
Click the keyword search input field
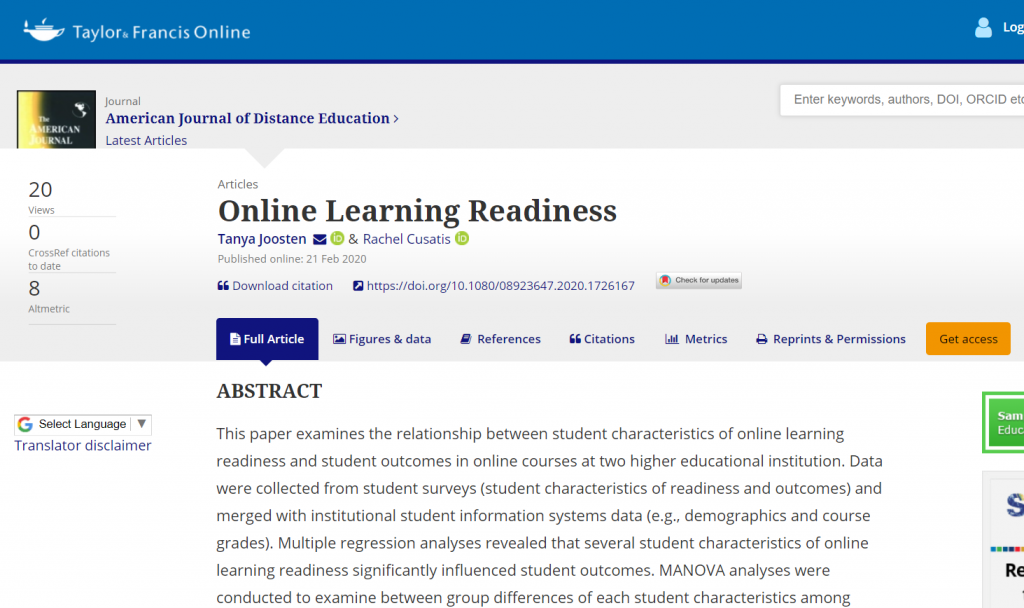pyautogui.click(x=902, y=100)
